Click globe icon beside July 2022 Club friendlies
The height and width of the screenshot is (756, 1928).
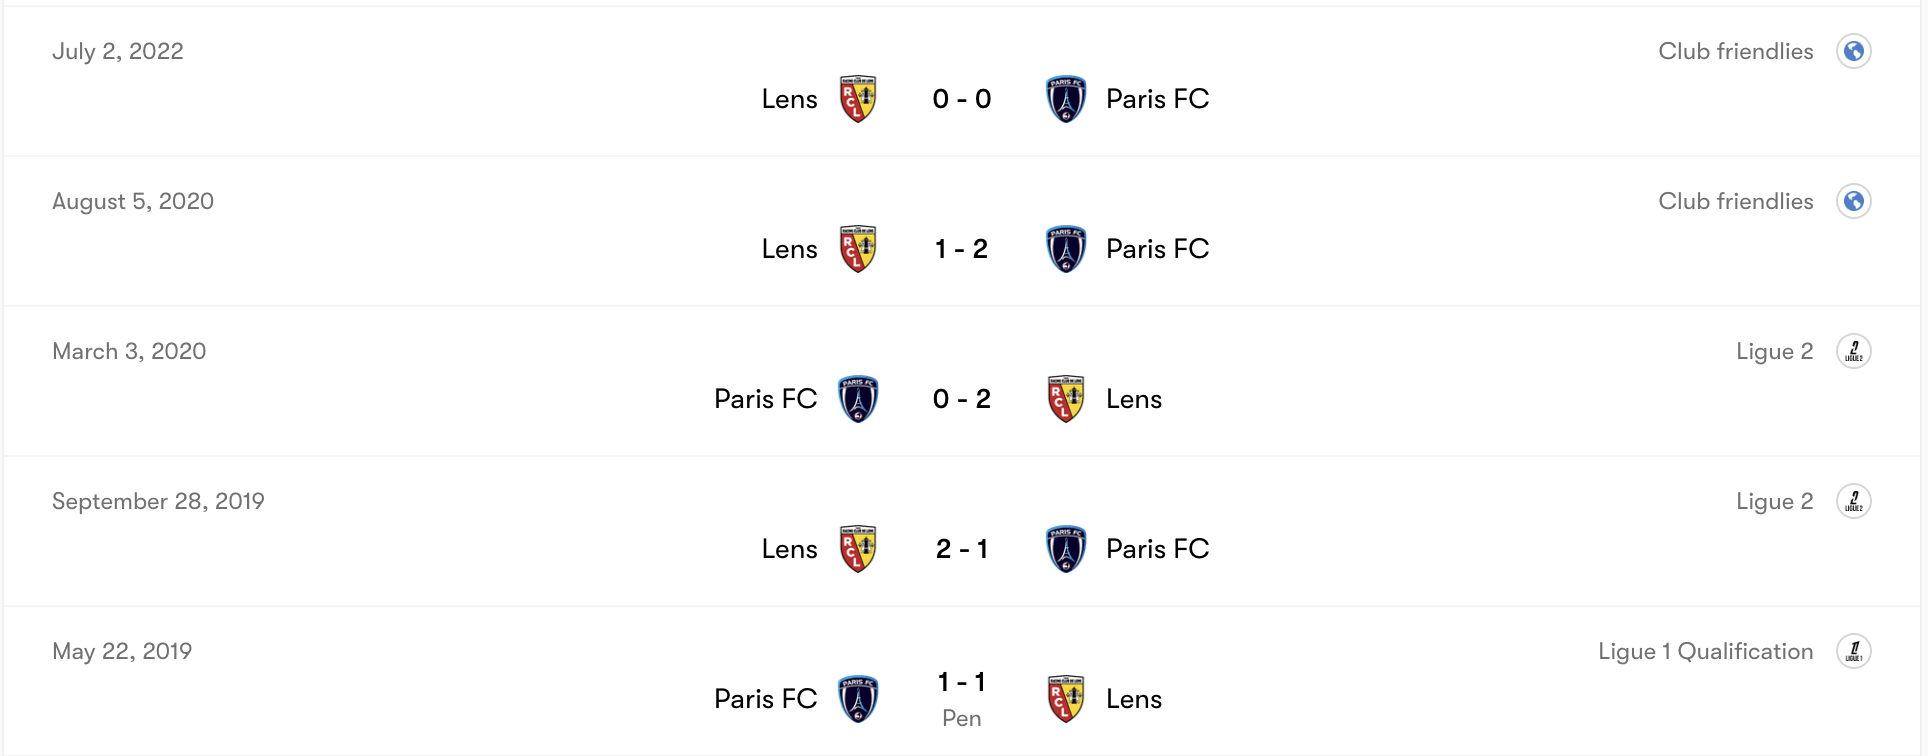tap(1853, 51)
